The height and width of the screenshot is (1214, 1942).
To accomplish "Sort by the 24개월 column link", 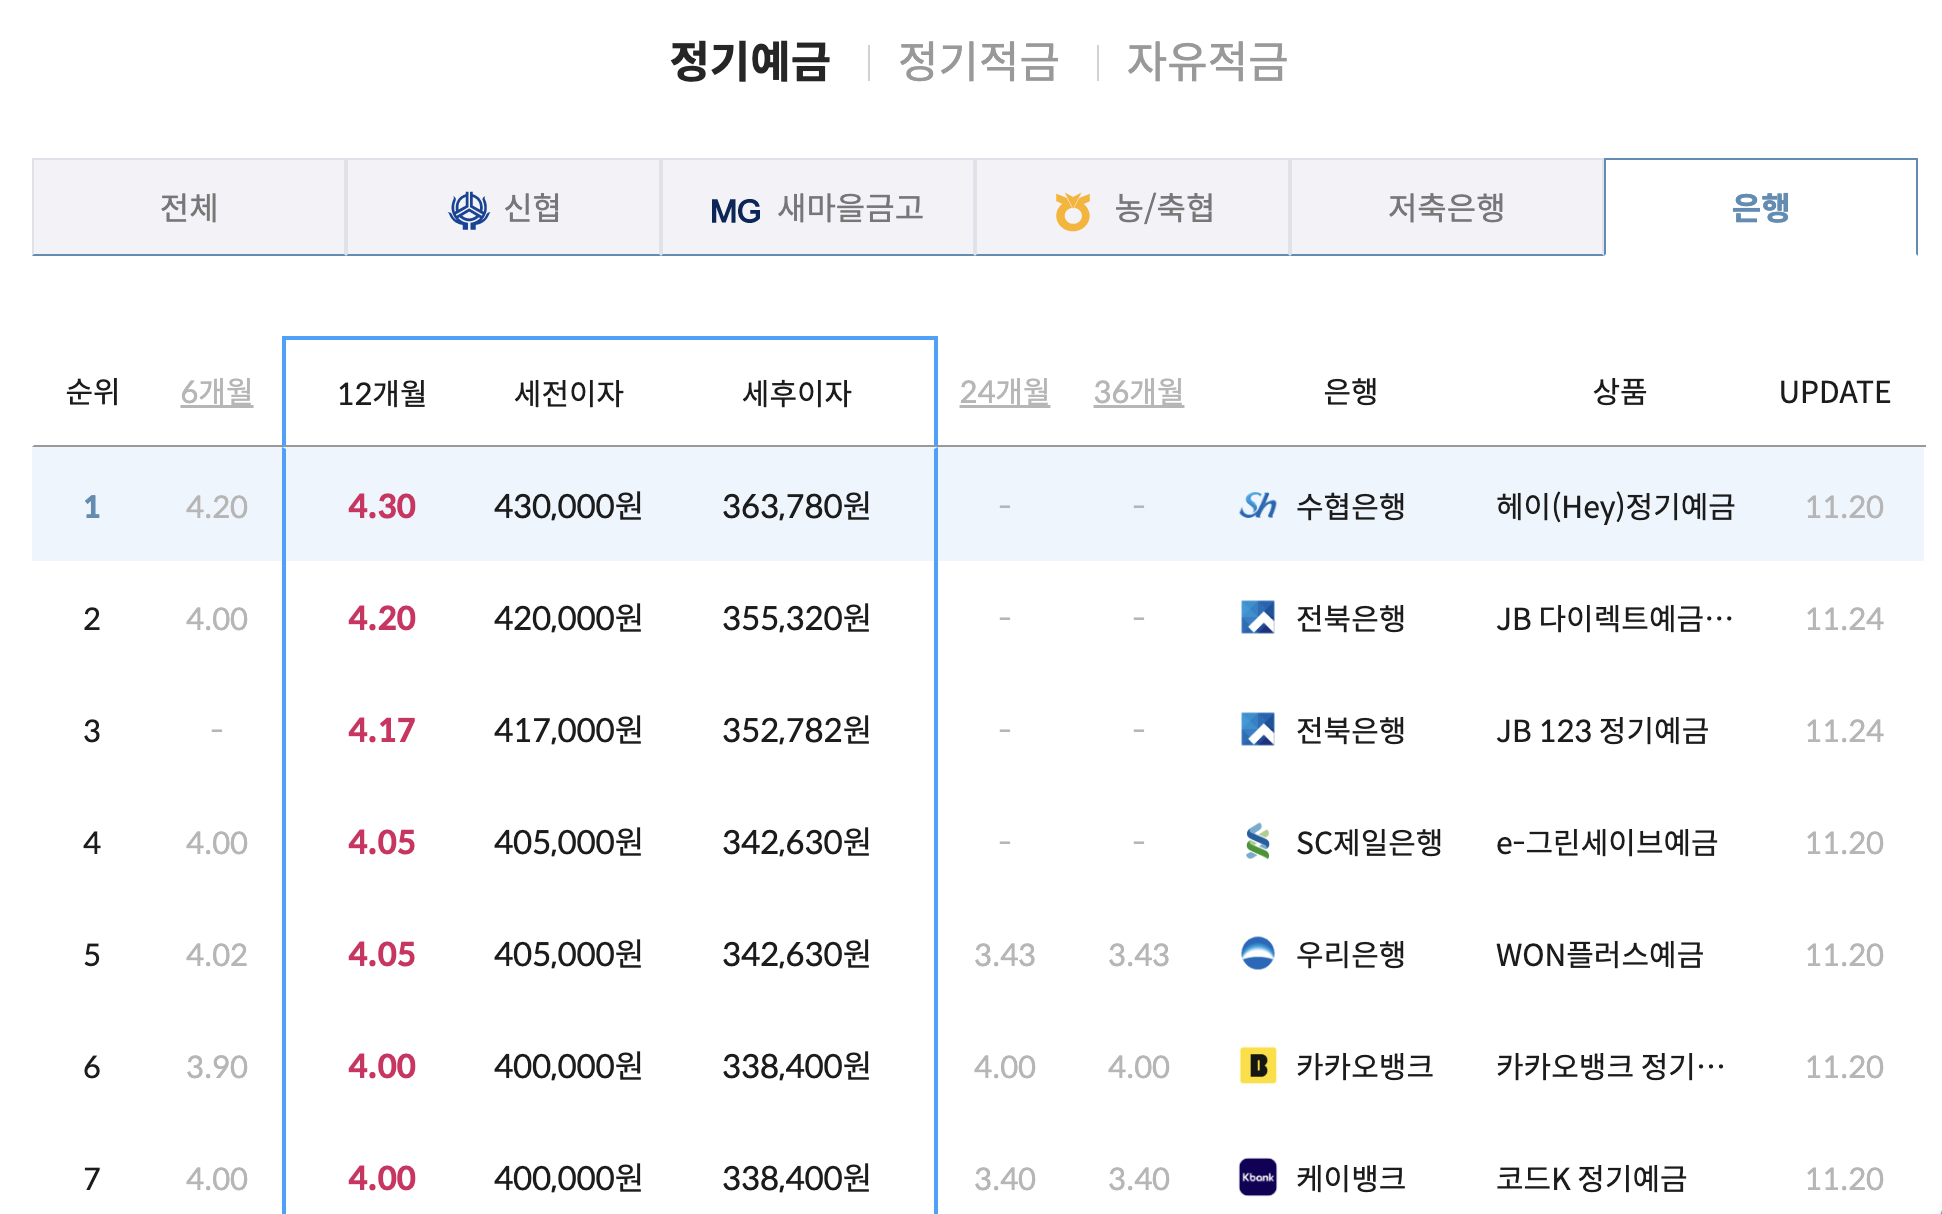I will tap(1004, 392).
